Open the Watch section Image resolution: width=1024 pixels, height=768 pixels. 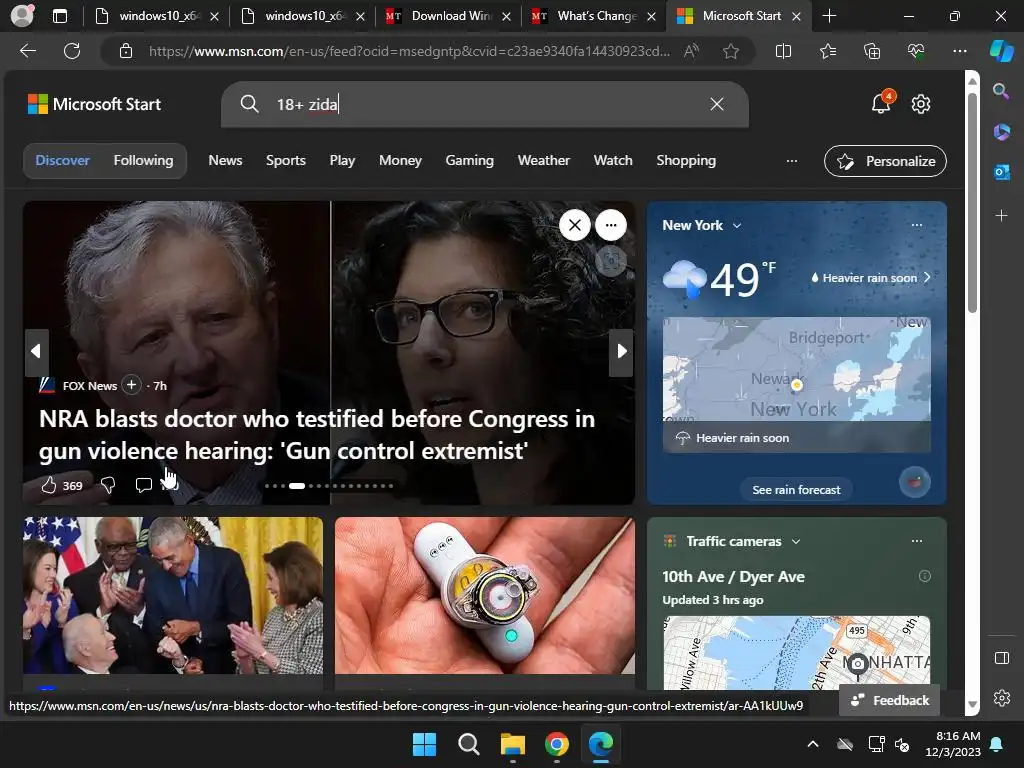coord(613,161)
